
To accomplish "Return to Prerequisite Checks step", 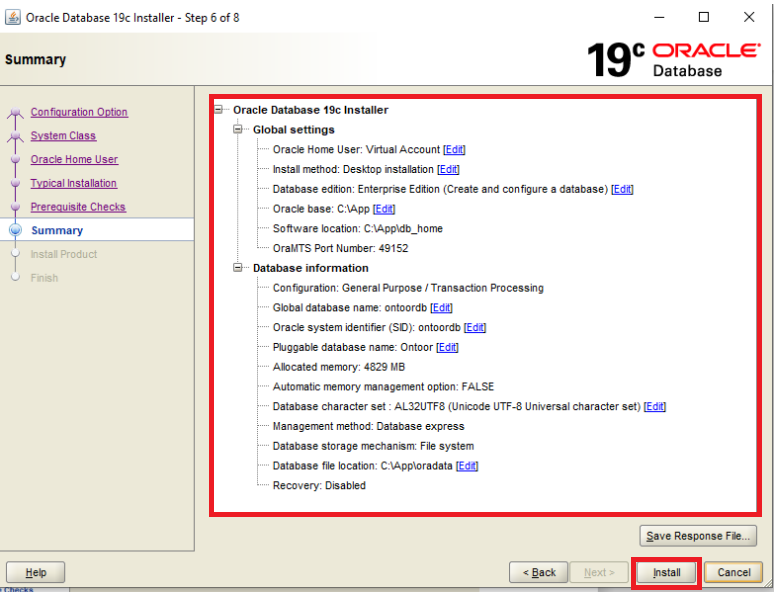I will 78,207.
